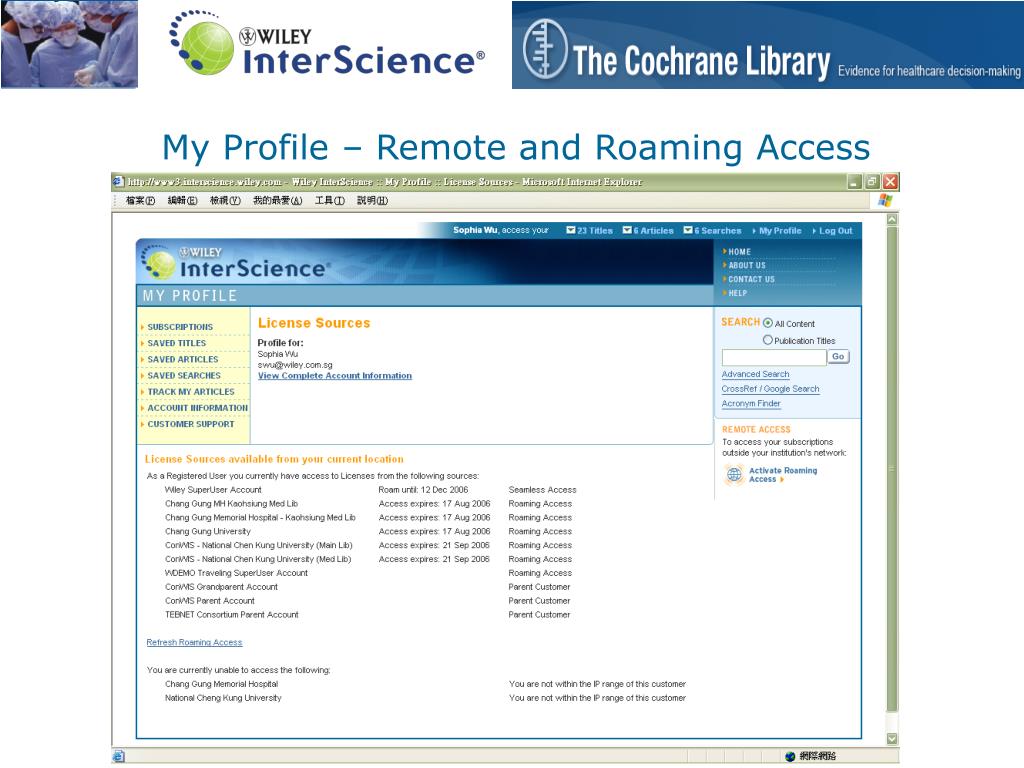Open the Advanced Search link
The image size is (1024, 768).
(756, 374)
